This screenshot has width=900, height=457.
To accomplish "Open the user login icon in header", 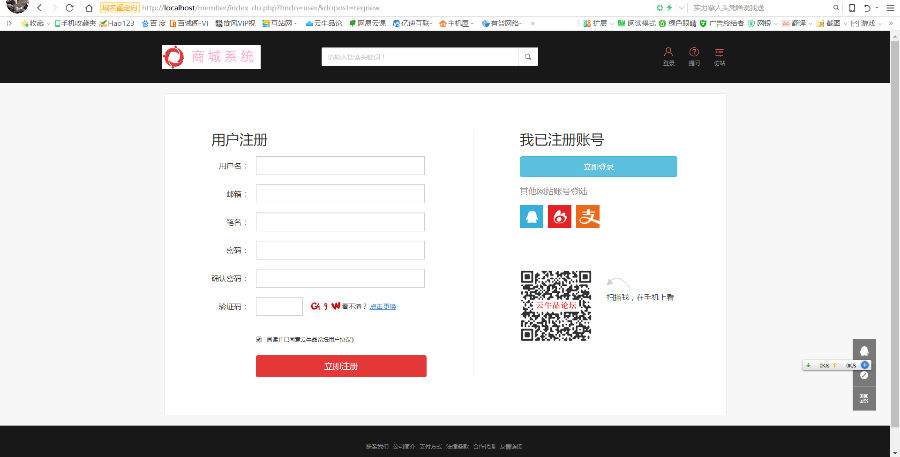I will [x=668, y=54].
